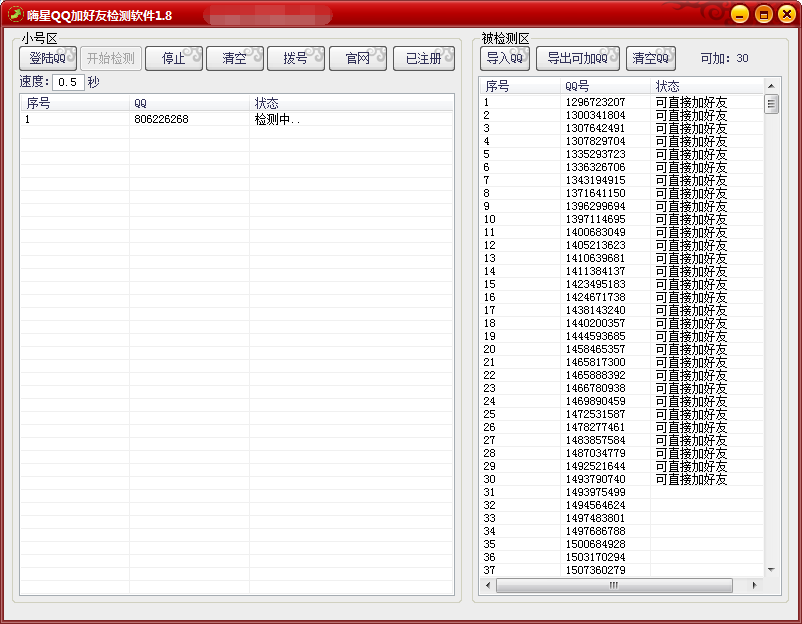Select QQ number 1423495183
The width and height of the screenshot is (802, 624).
pyautogui.click(x=595, y=284)
